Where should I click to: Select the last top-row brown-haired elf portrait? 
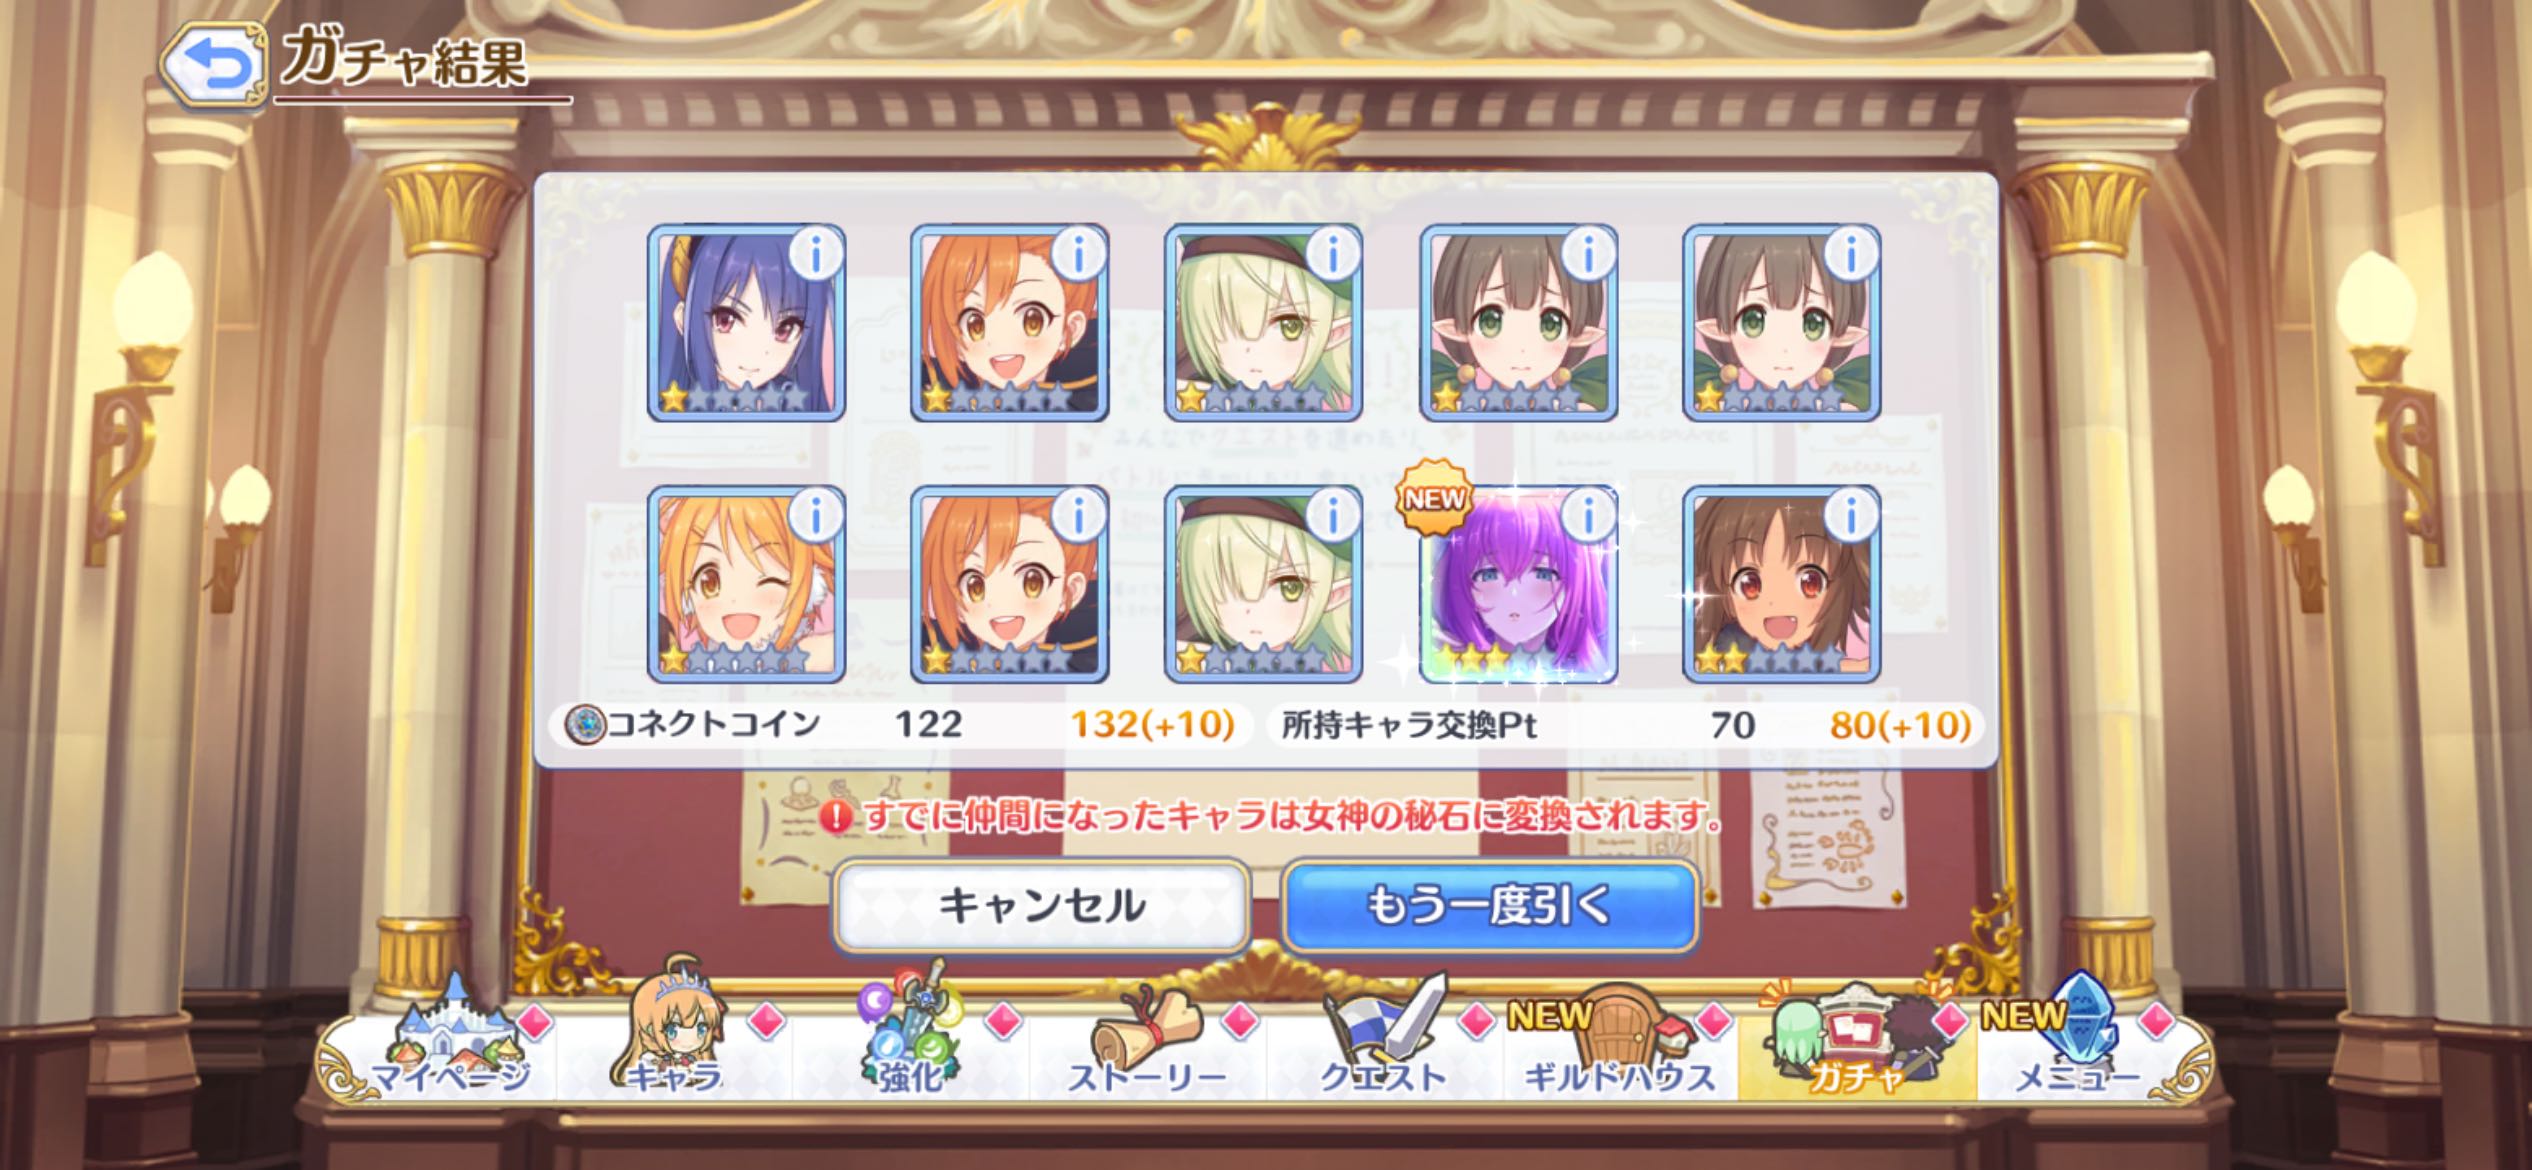coord(1781,322)
